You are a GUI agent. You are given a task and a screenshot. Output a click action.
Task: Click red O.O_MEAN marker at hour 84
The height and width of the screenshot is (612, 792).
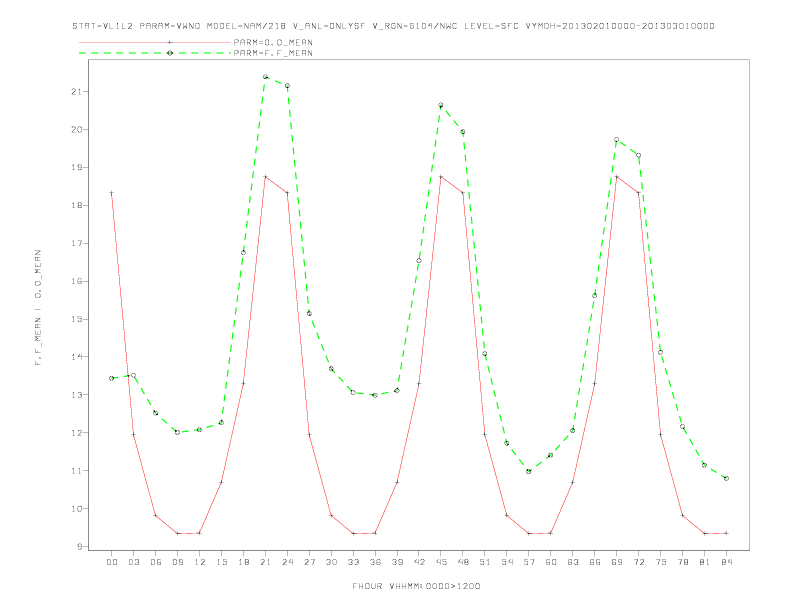click(726, 533)
